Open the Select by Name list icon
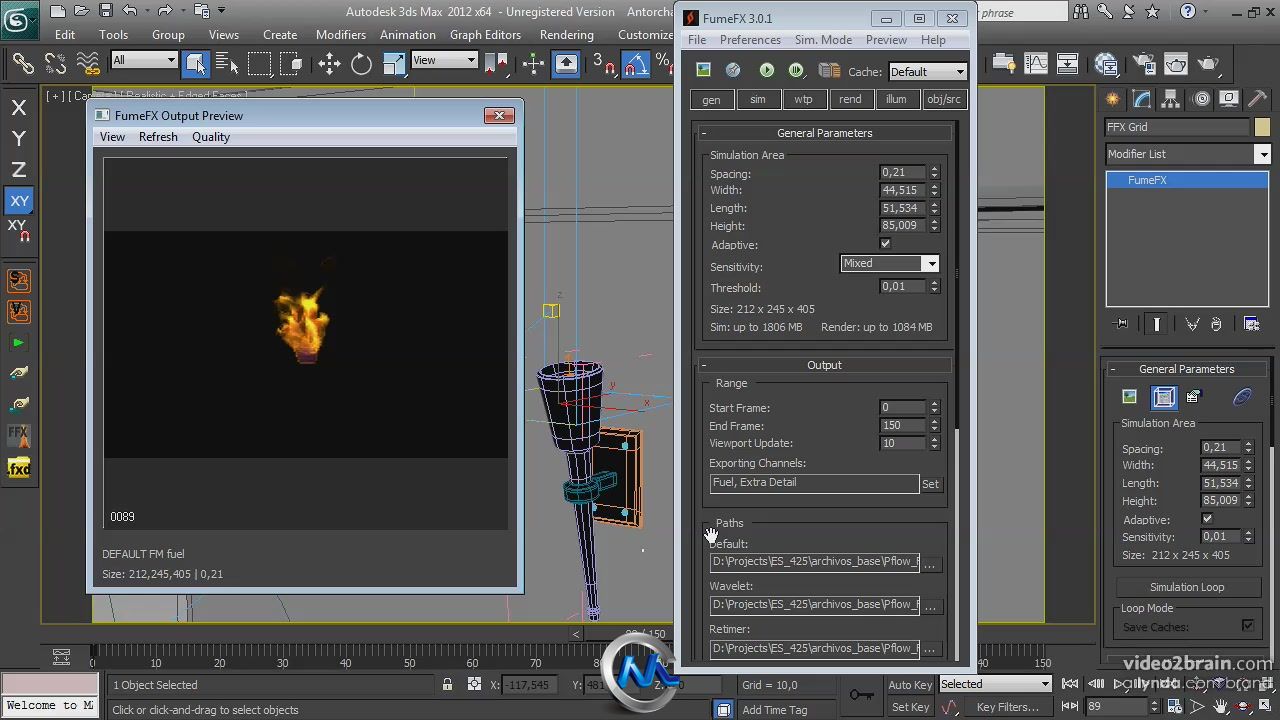Screen dimensions: 1280x720 (x=227, y=64)
